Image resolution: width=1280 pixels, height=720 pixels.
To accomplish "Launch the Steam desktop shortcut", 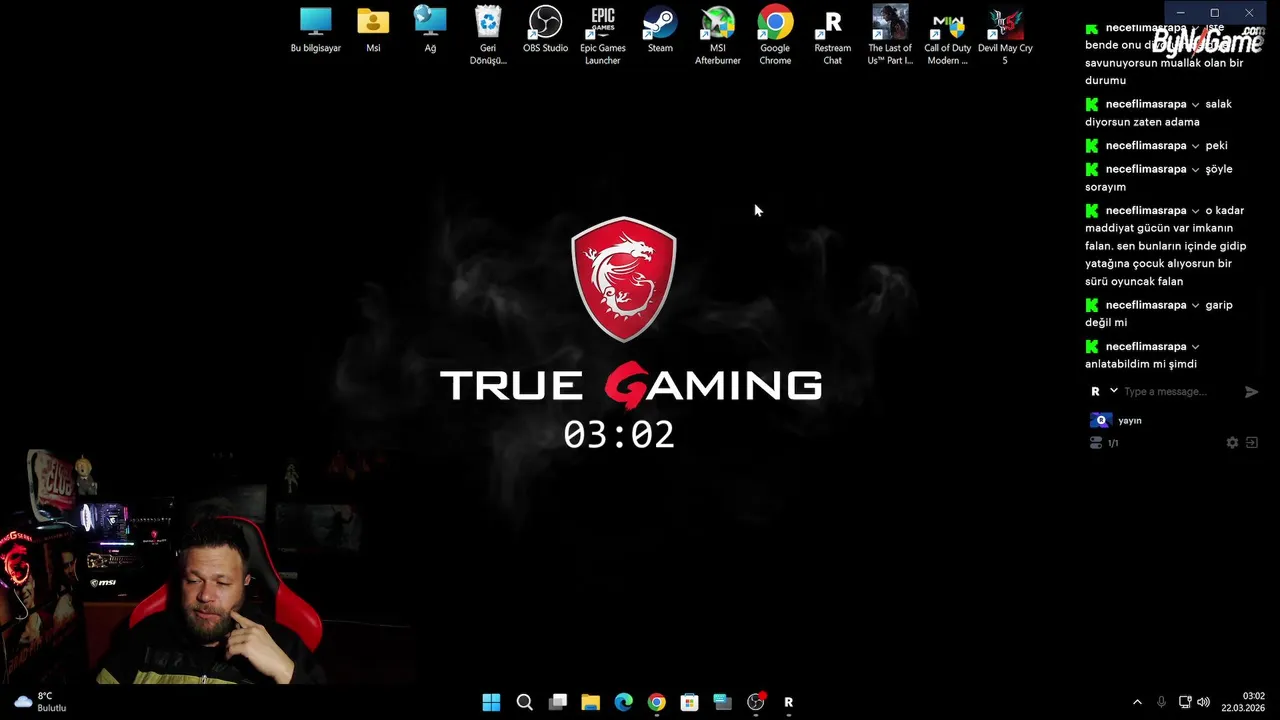I will click(660, 30).
